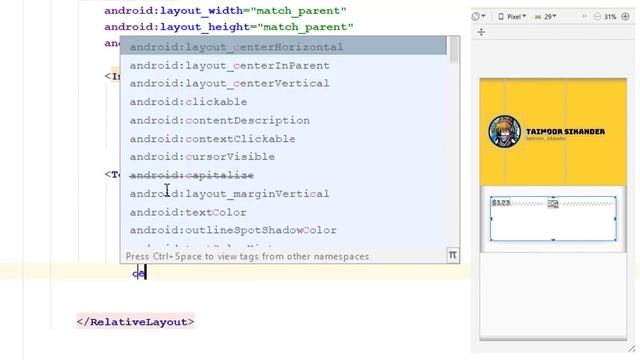Click the pi icon in the autocomplete popup

coord(453,256)
